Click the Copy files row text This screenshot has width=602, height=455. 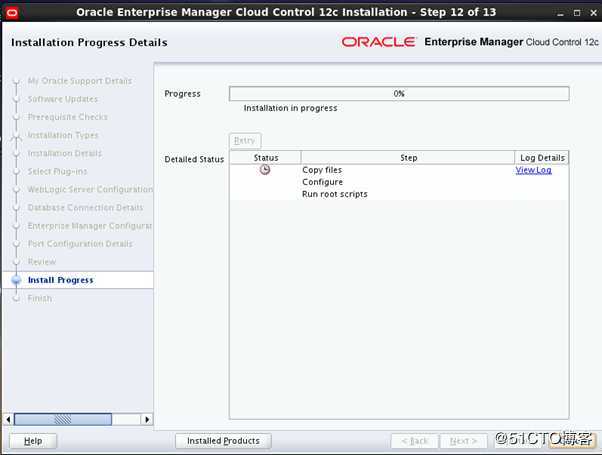click(x=322, y=170)
